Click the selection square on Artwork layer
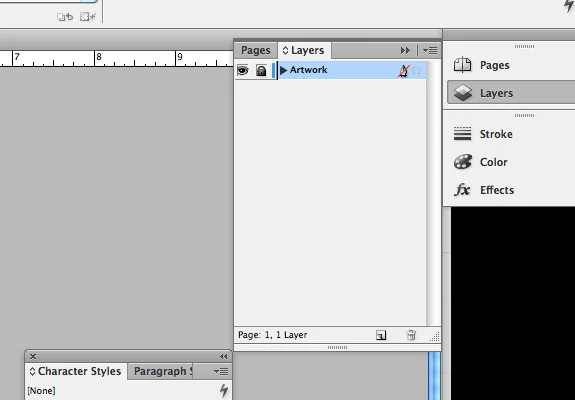The height and width of the screenshot is (400, 575). point(417,70)
